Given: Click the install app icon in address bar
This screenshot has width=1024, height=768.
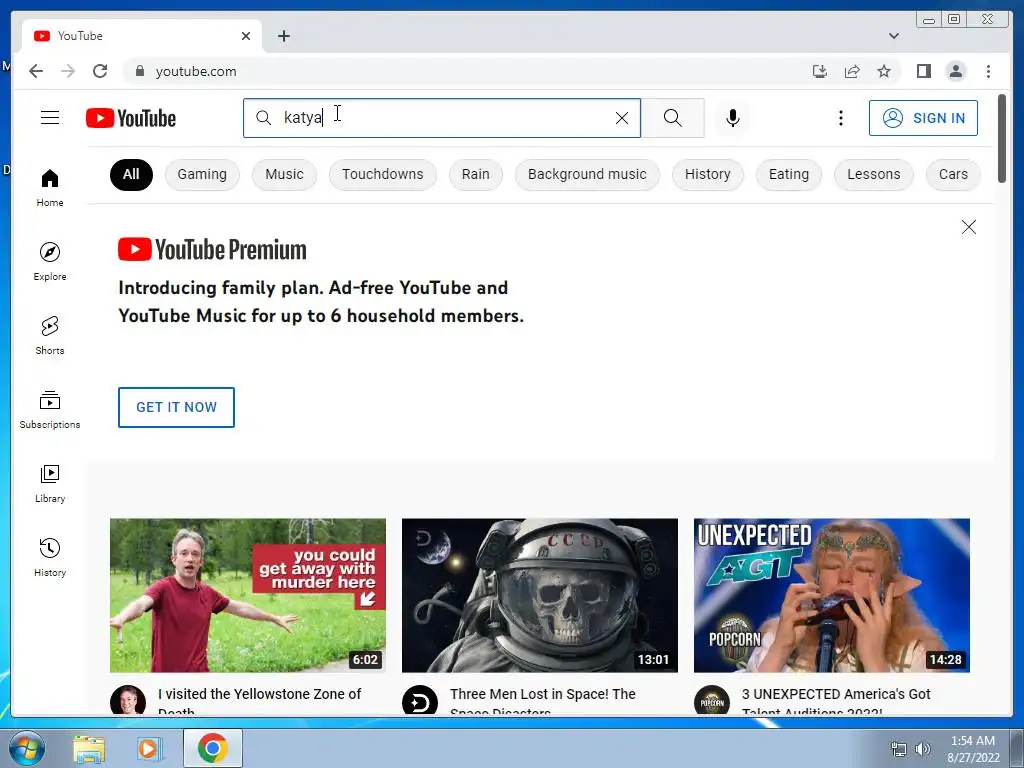Looking at the screenshot, I should [x=820, y=71].
